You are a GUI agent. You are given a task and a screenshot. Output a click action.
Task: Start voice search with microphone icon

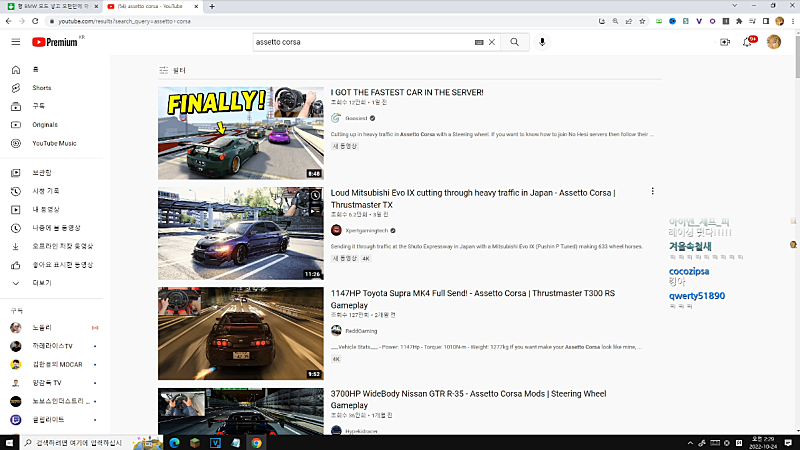542,42
